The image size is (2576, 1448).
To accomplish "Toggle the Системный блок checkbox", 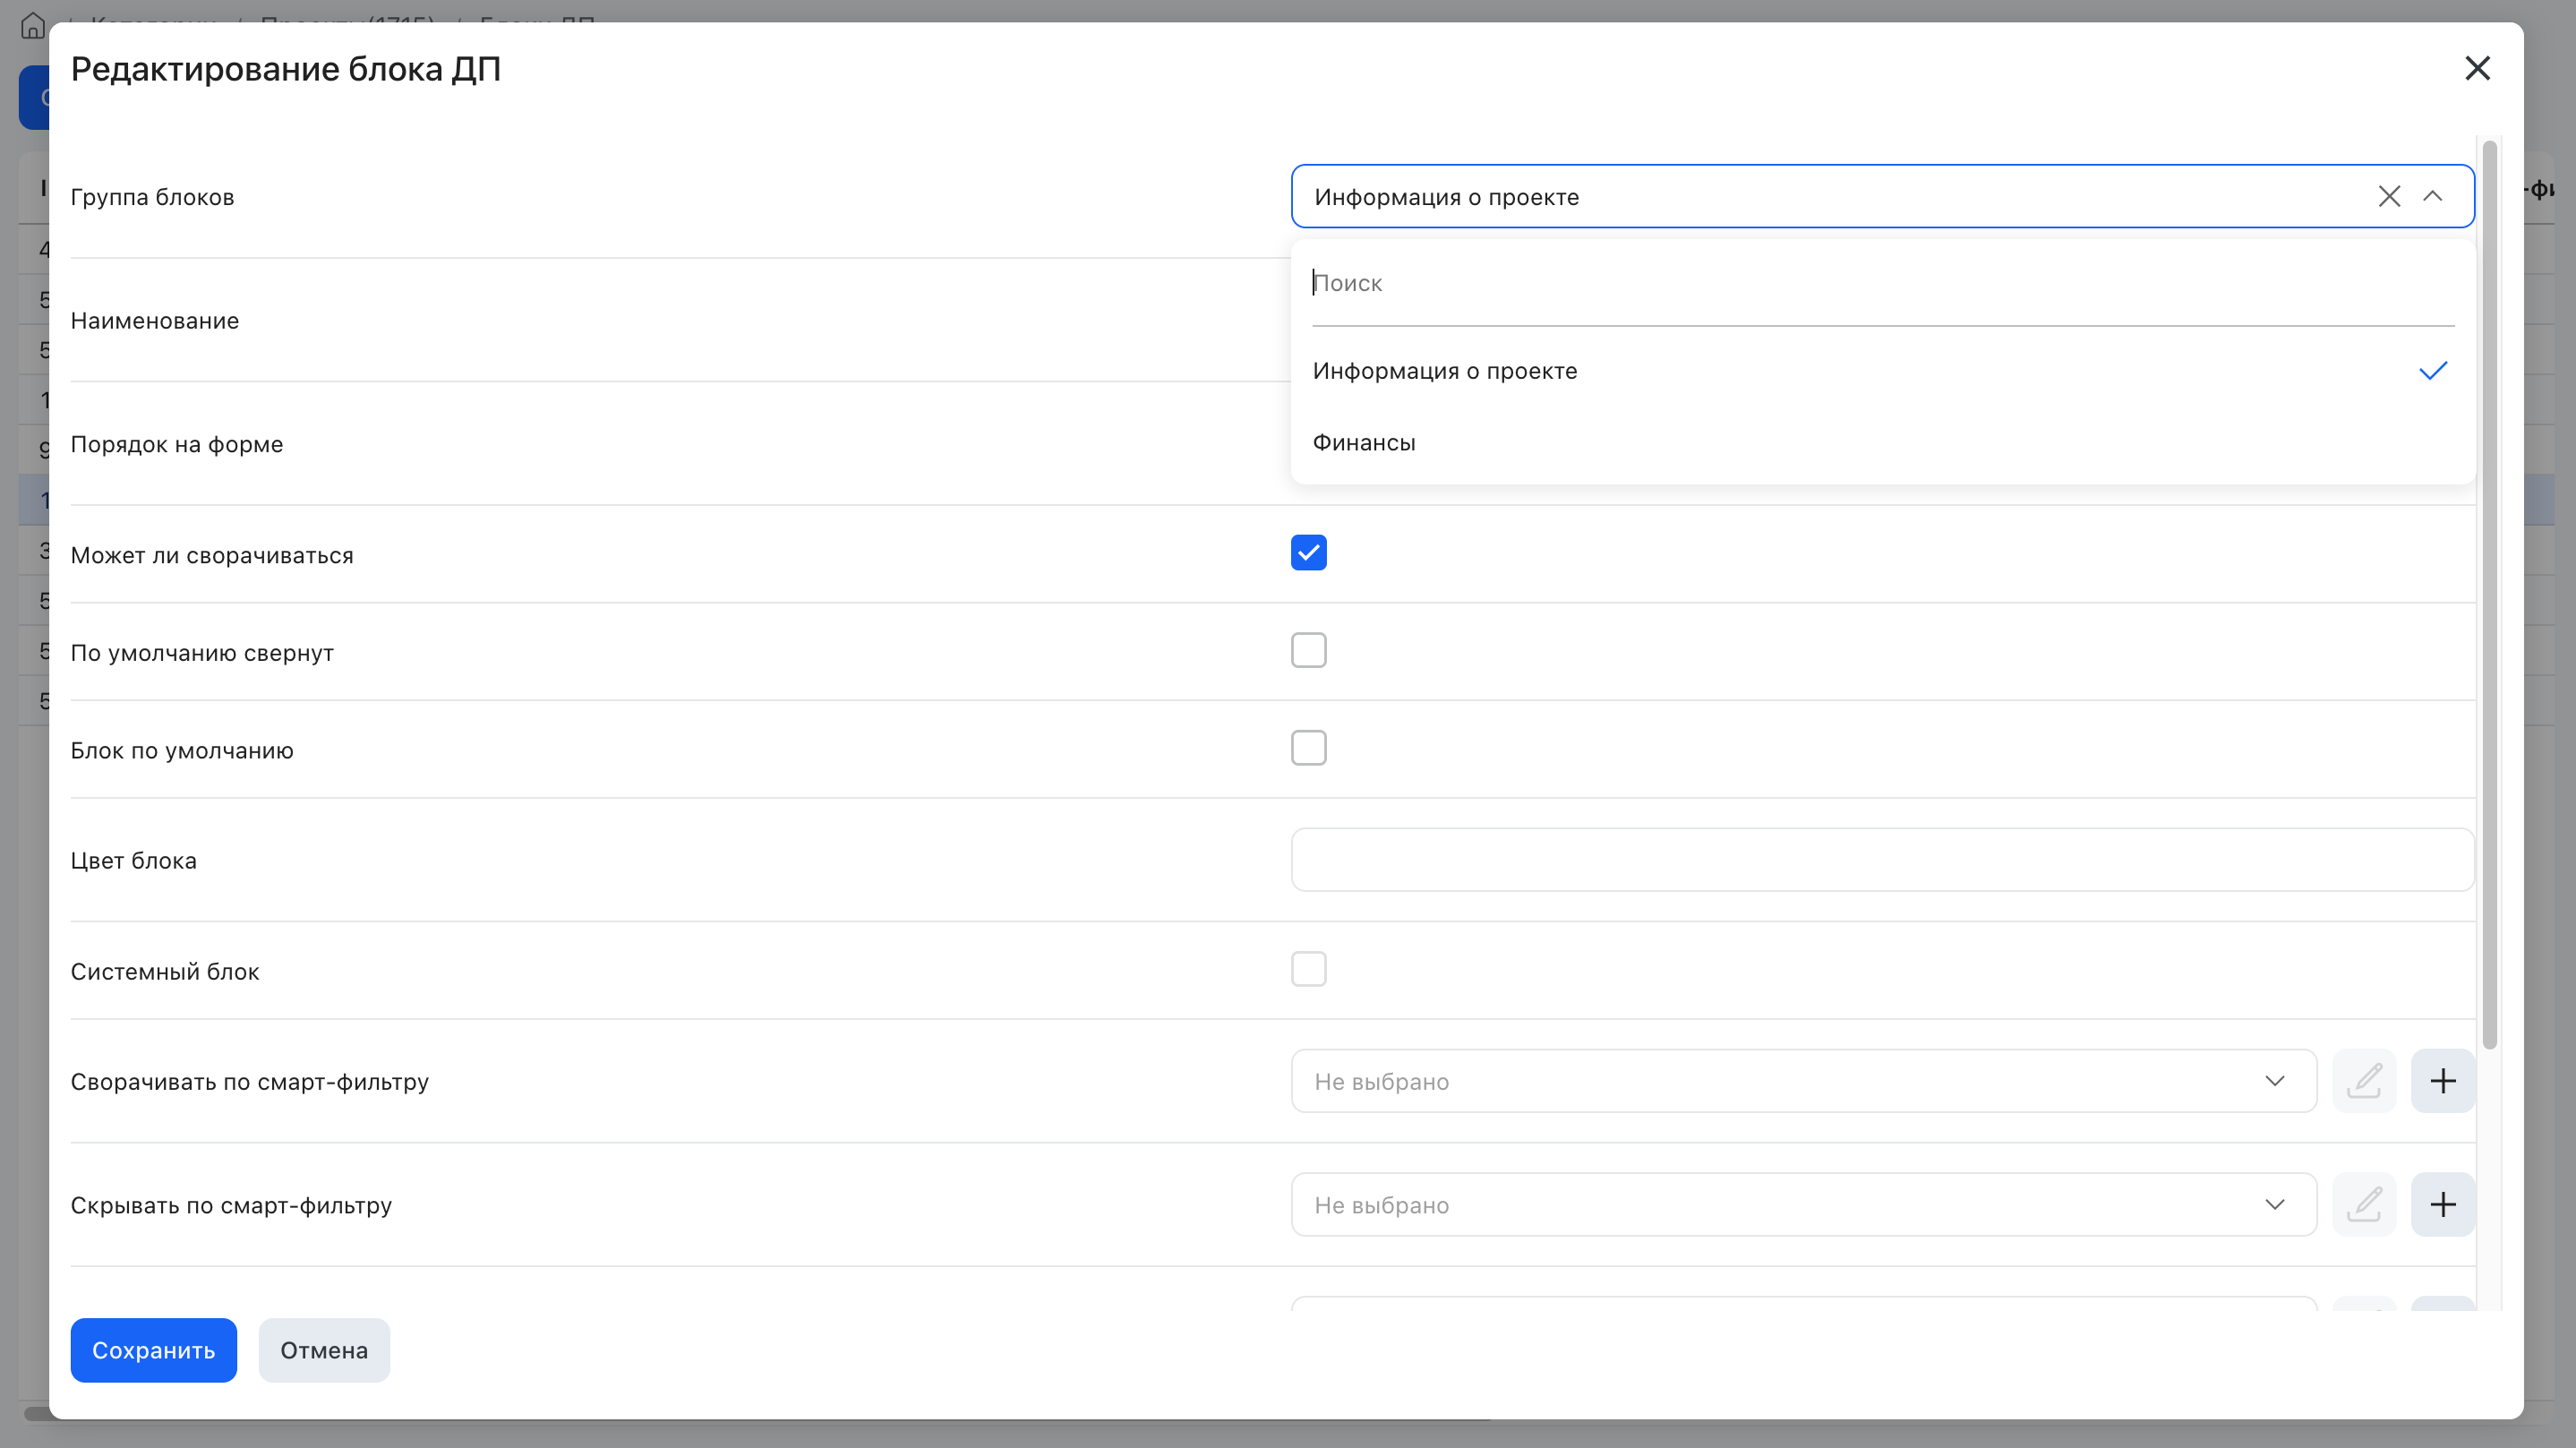I will pos(1308,969).
